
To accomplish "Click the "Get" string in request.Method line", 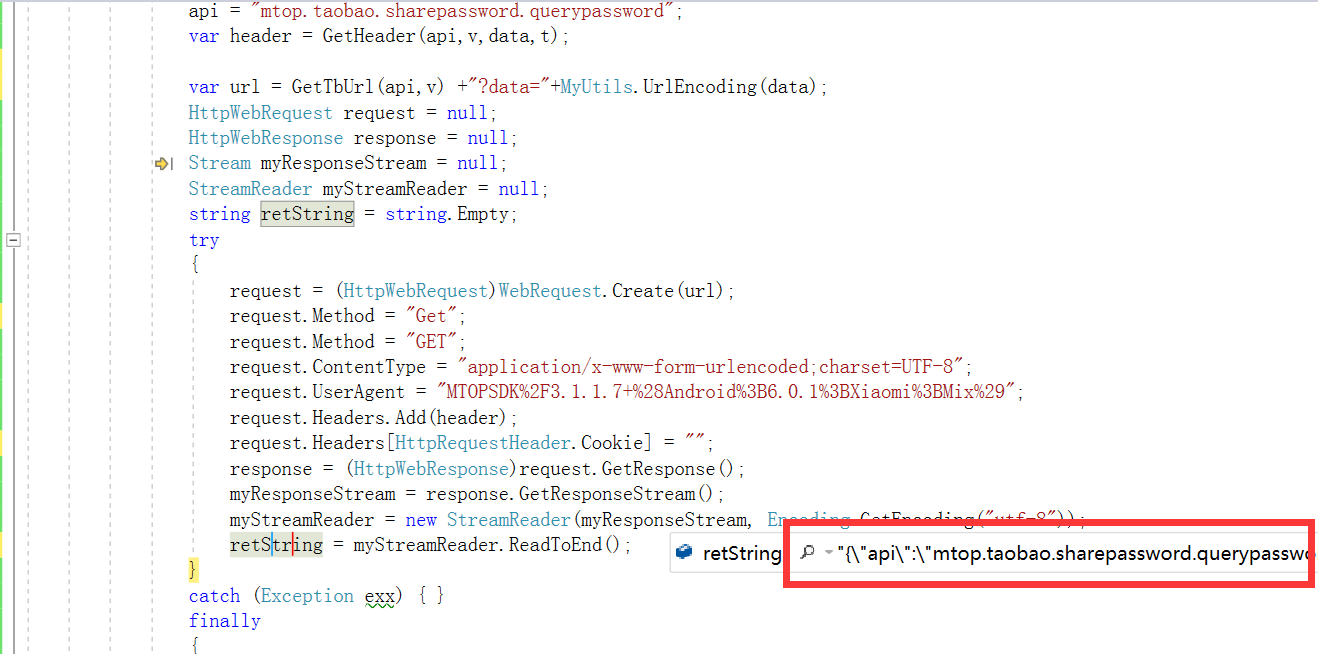I will [431, 316].
